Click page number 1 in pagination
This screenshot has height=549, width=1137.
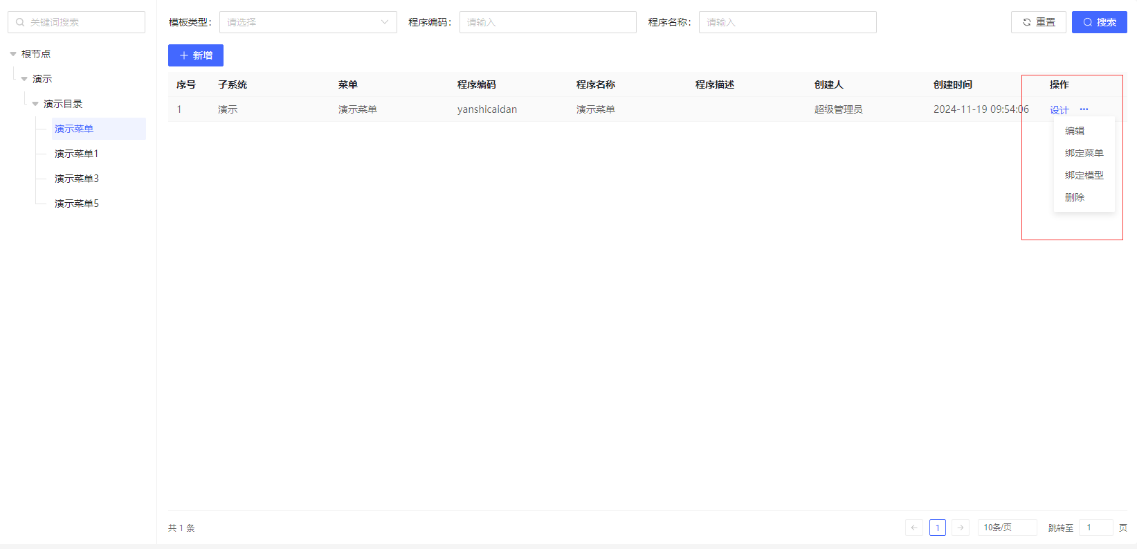tap(938, 528)
